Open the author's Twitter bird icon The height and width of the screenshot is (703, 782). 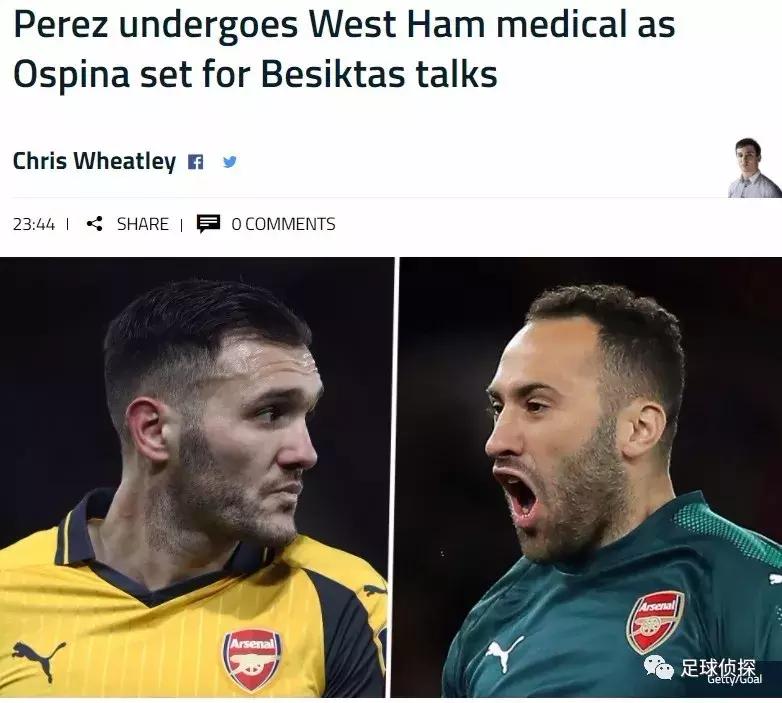230,161
